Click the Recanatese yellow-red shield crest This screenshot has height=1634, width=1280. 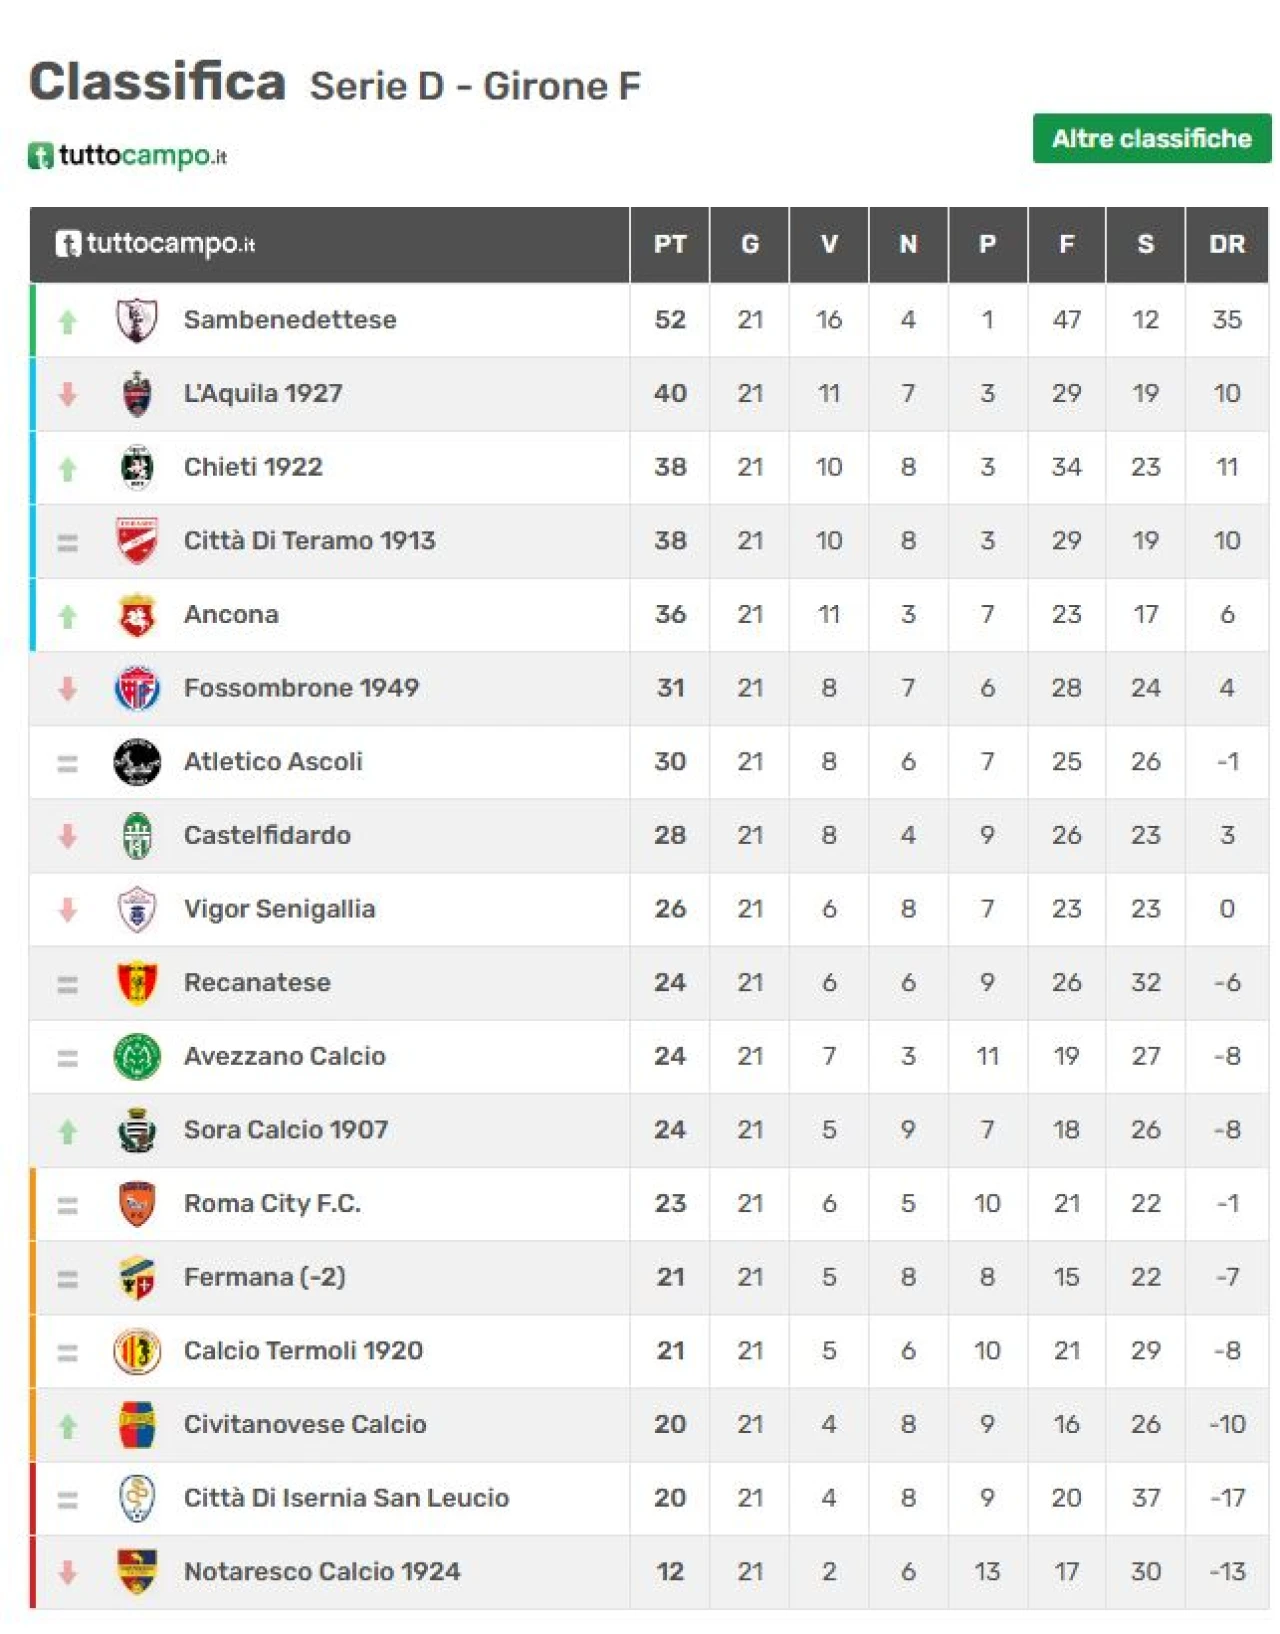click(x=137, y=983)
